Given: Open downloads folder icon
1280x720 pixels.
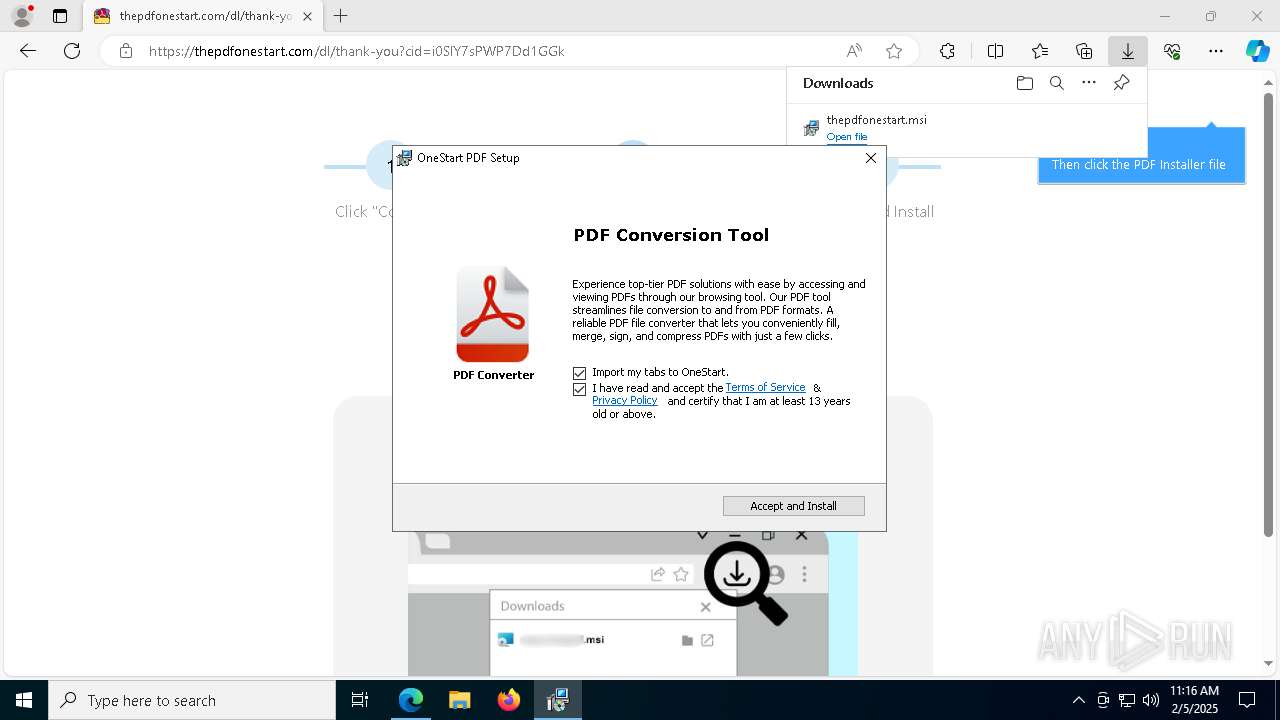Looking at the screenshot, I should pyautogui.click(x=1024, y=83).
